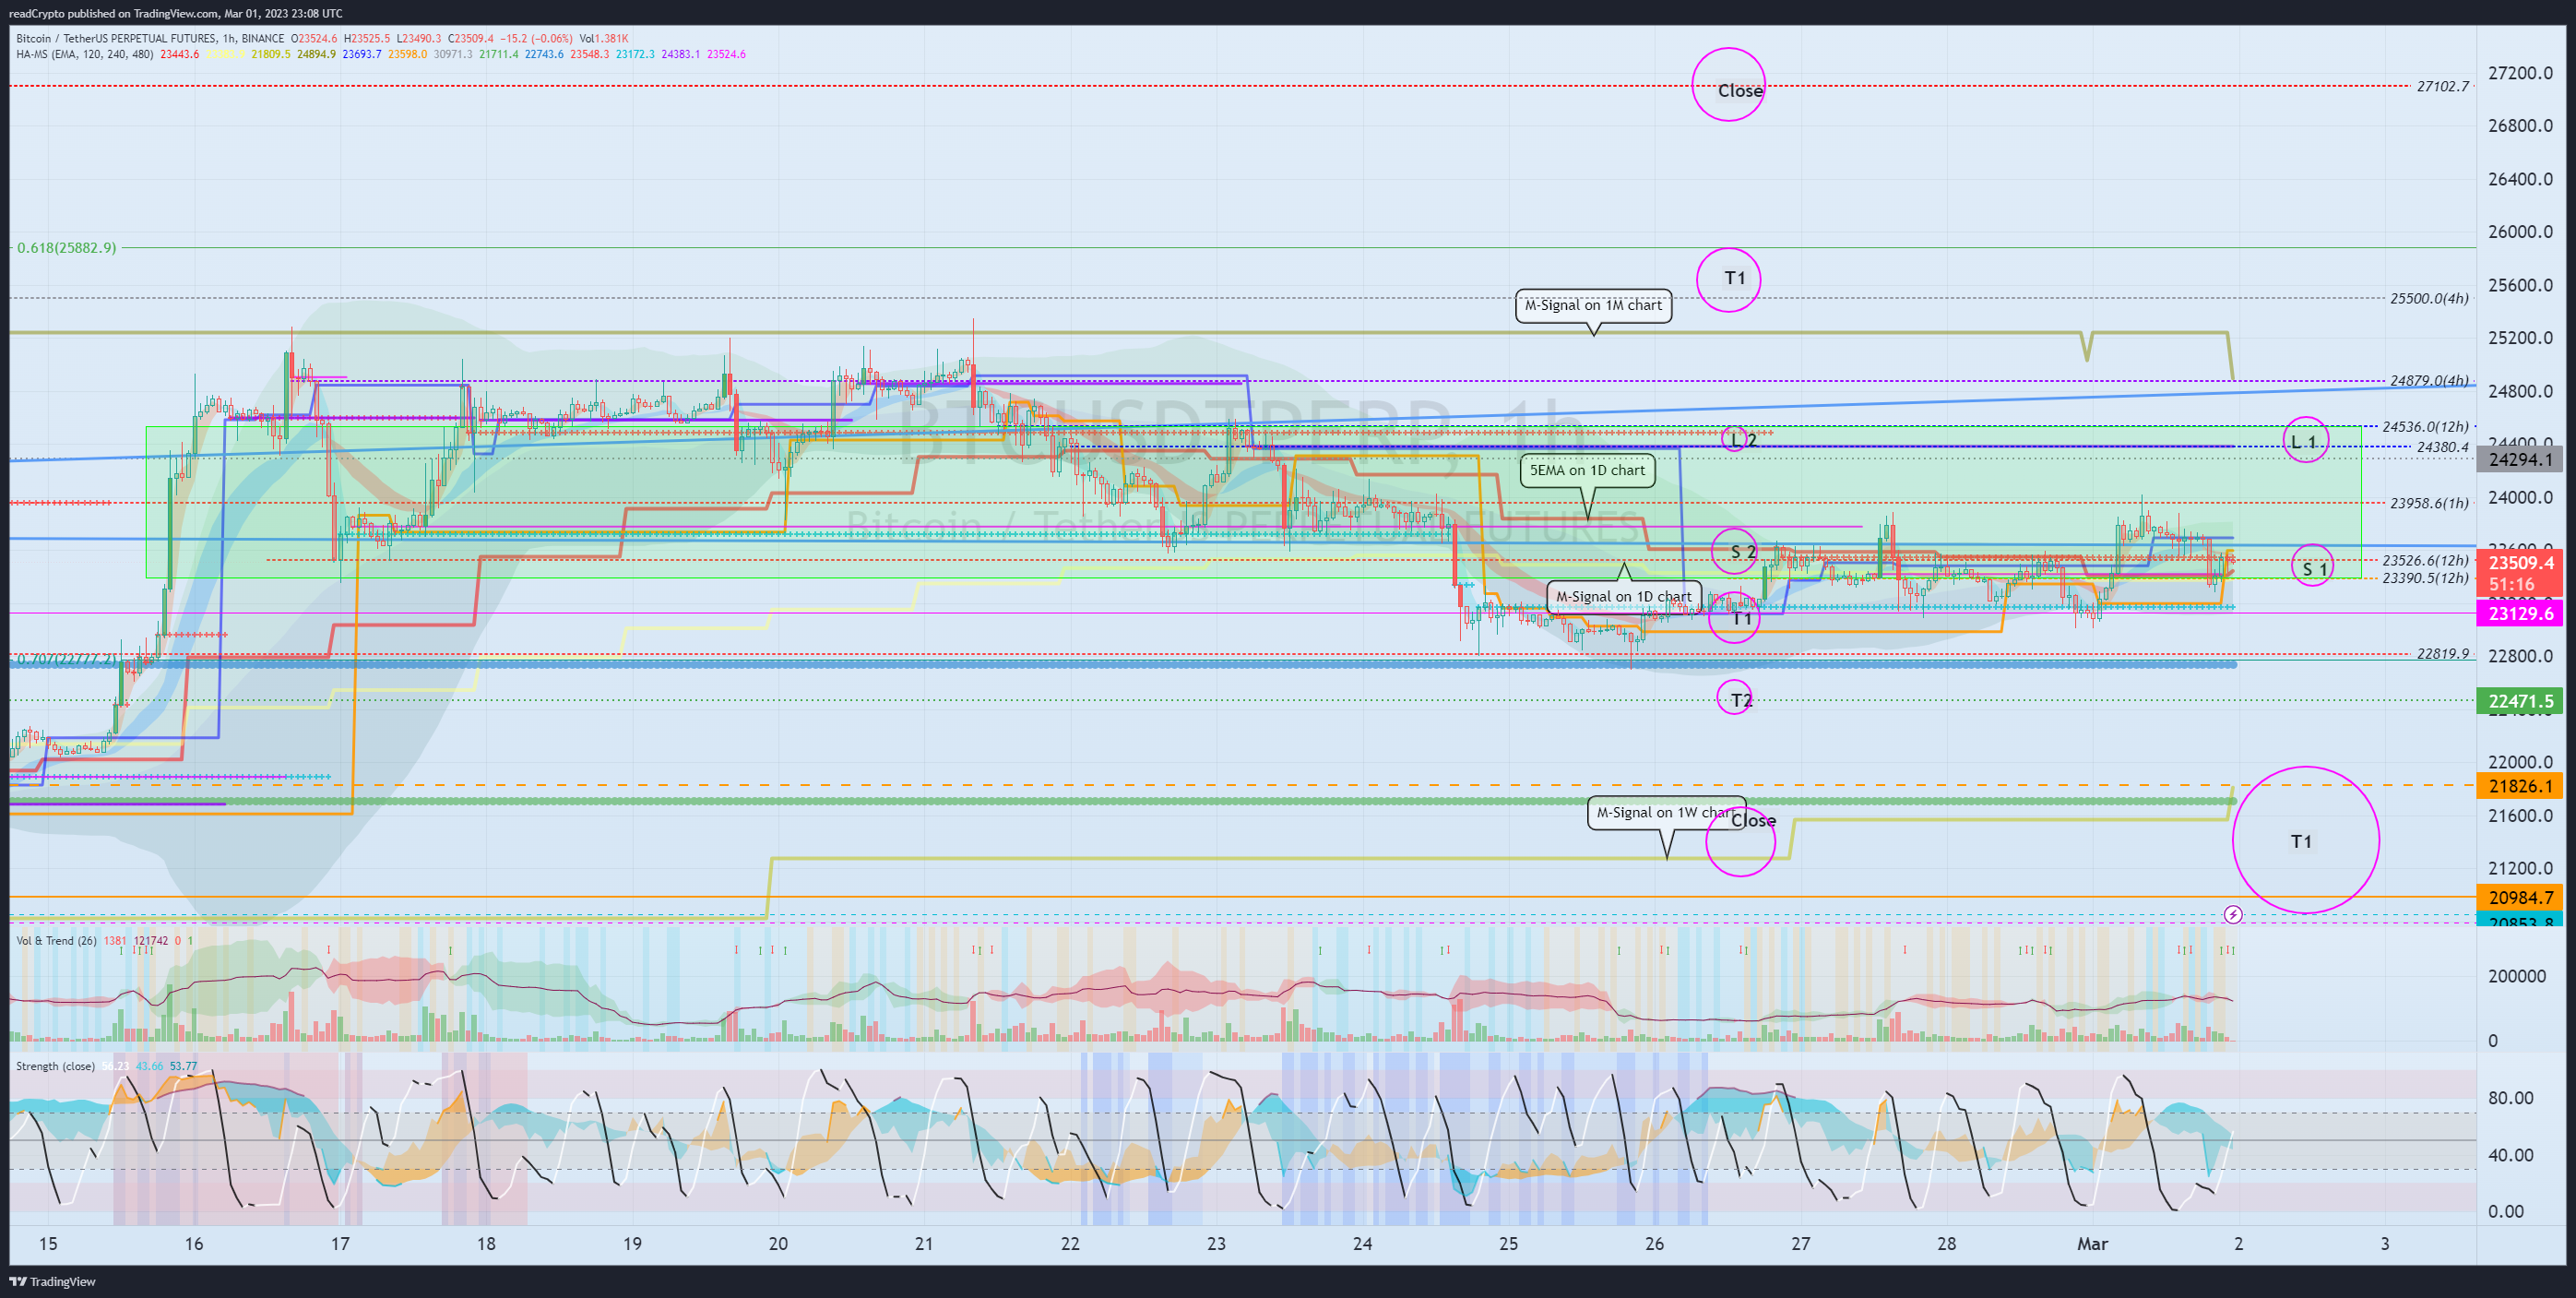Viewport: 2576px width, 1298px height.
Task: Click the 40.00 tick on Strength axis
Action: [2510, 1155]
